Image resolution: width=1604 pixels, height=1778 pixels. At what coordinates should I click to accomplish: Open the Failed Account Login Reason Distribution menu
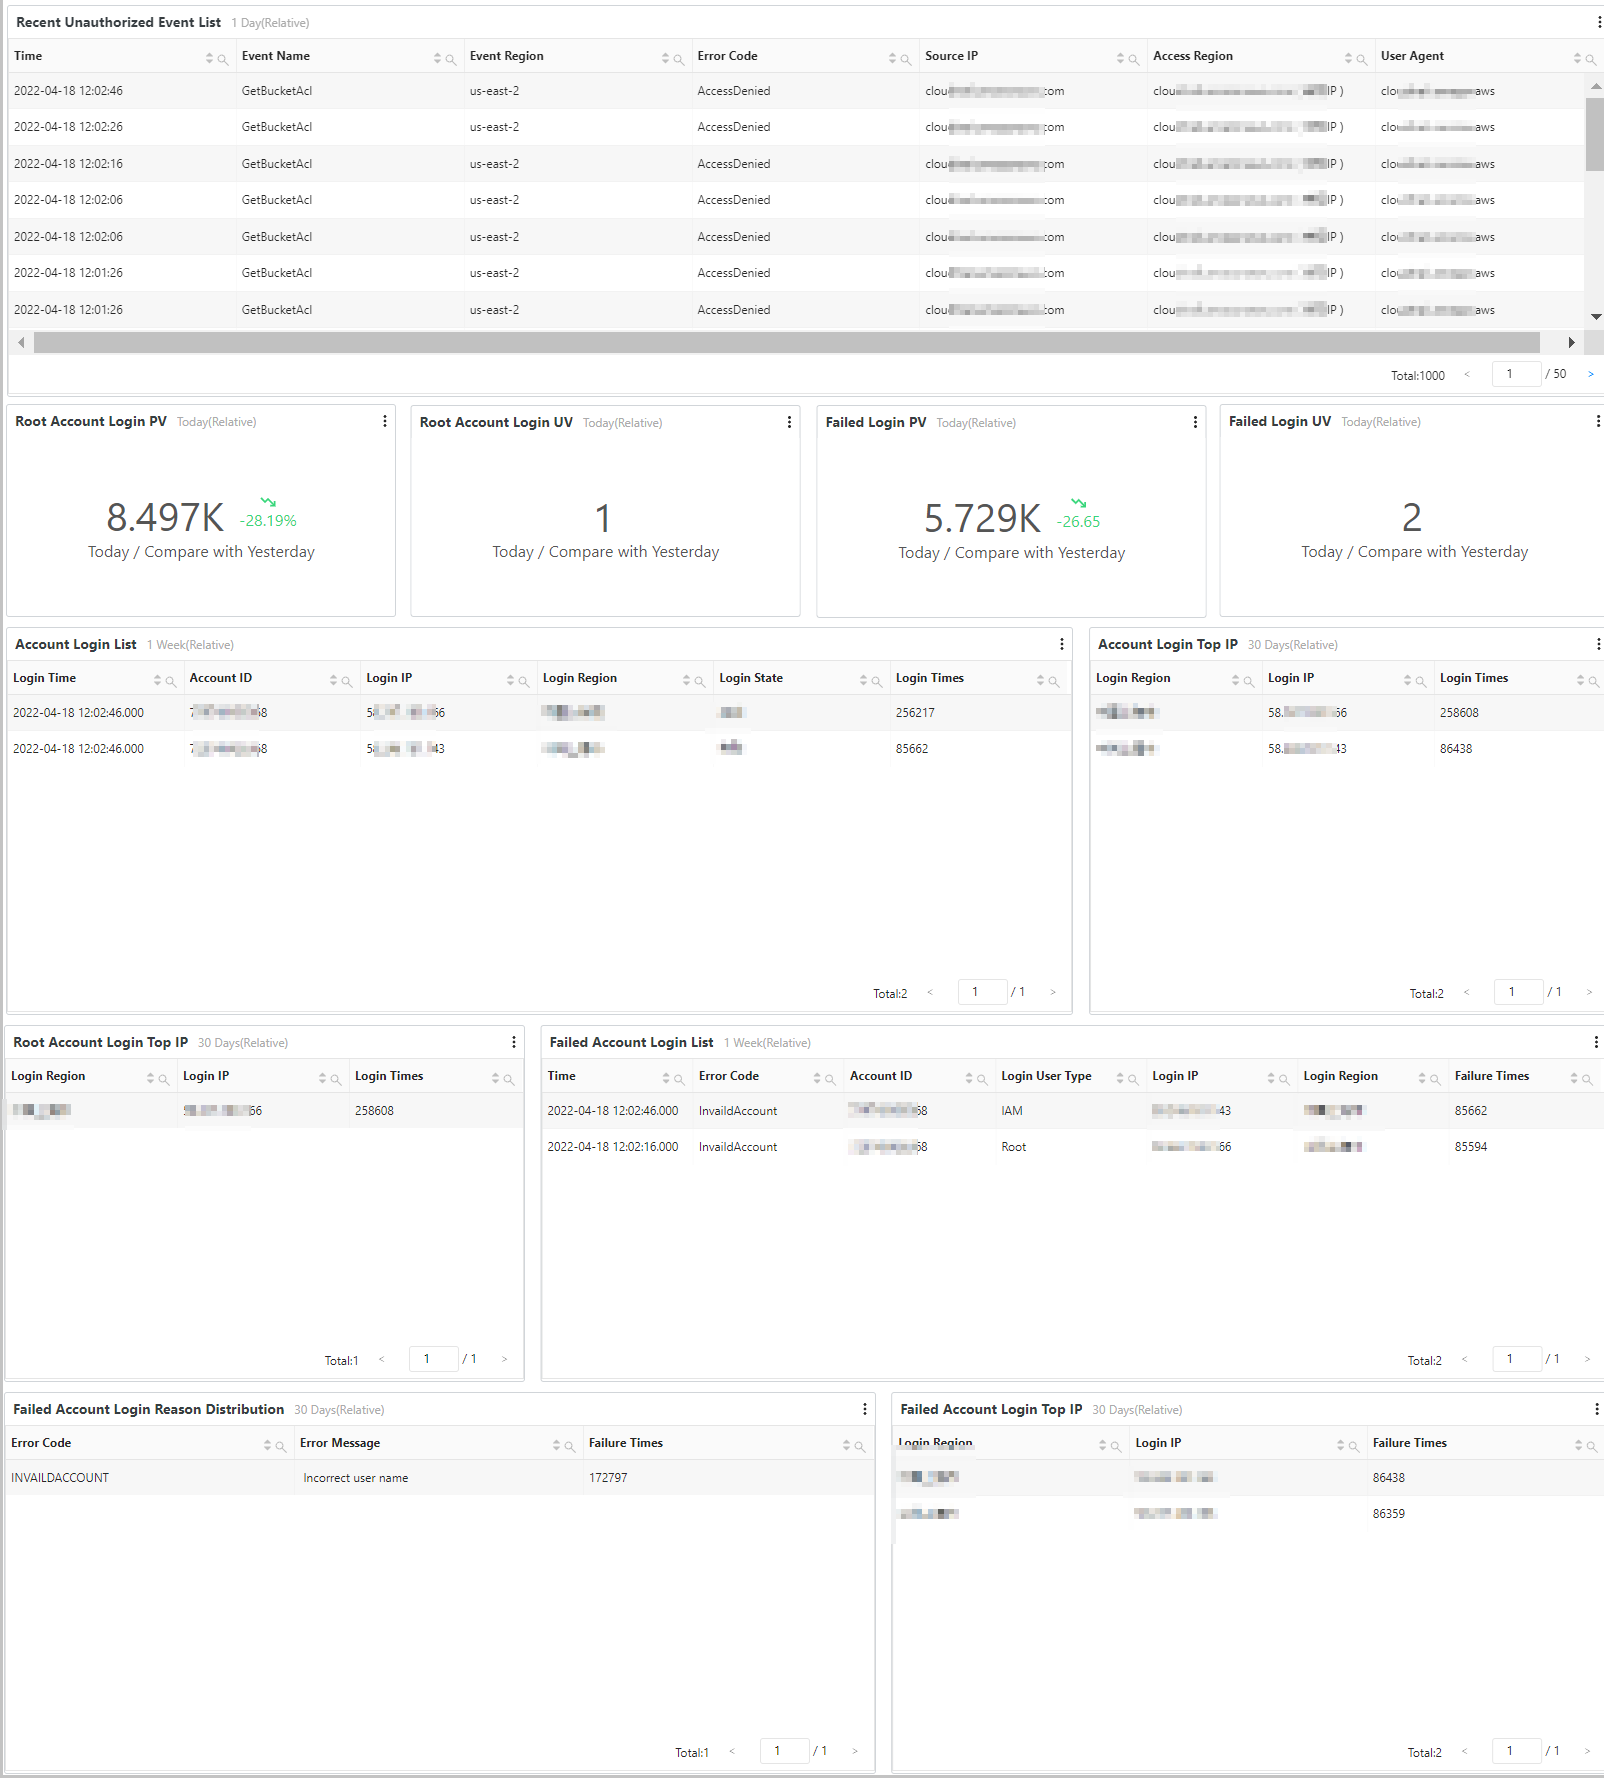[x=864, y=1409]
